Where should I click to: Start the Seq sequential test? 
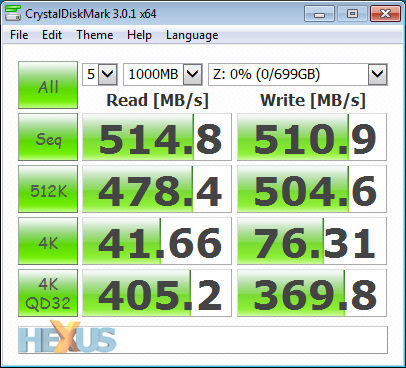pyautogui.click(x=48, y=137)
